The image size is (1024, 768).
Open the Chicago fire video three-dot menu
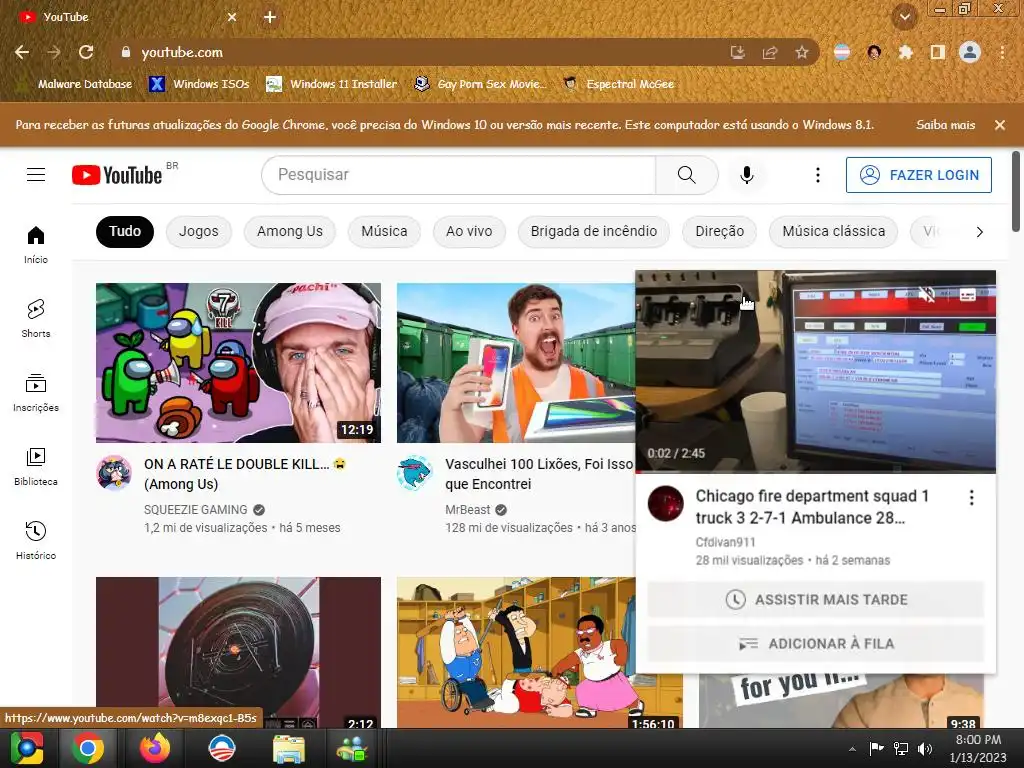[x=972, y=498]
